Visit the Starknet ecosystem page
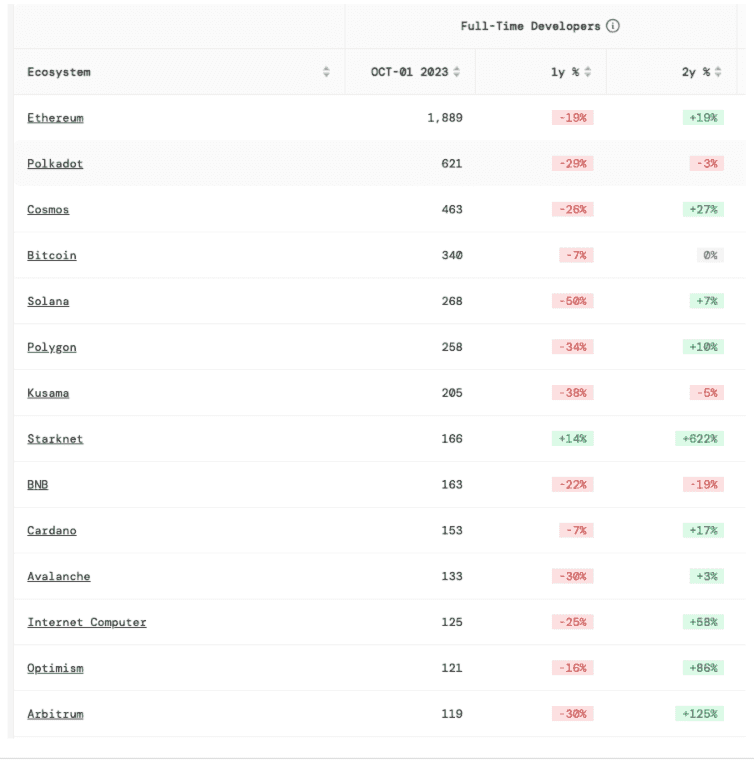 click(55, 439)
